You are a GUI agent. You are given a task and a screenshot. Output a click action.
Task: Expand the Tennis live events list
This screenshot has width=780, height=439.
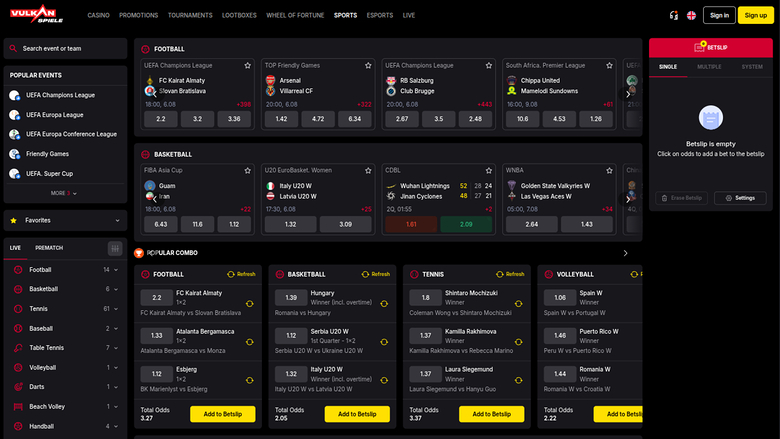(x=116, y=309)
